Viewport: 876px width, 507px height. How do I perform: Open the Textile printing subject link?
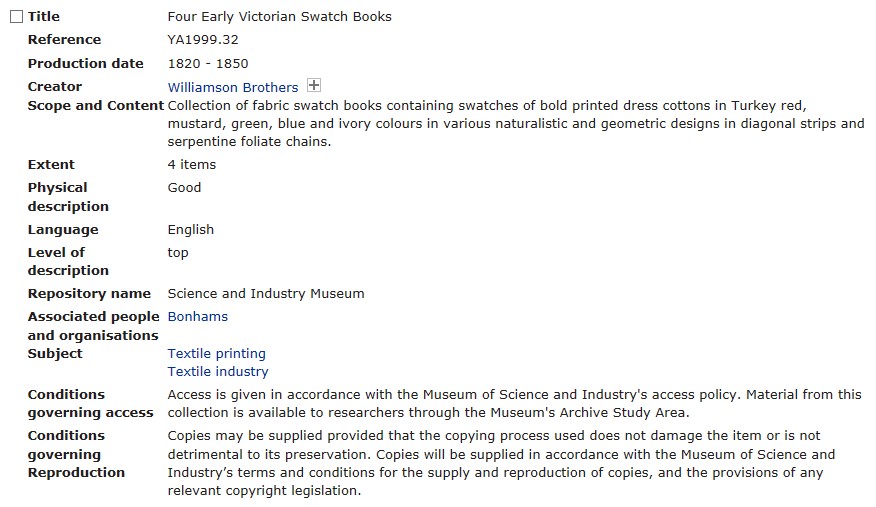pos(216,354)
